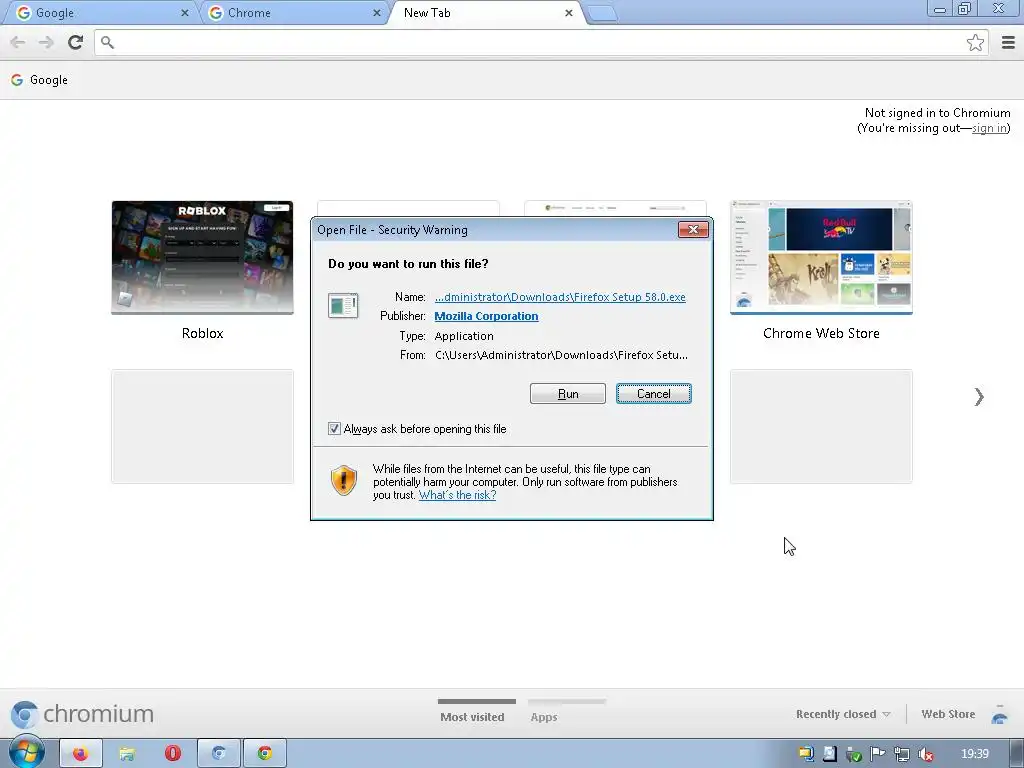Click the Chromium logo at bottom left
This screenshot has width=1024, height=768.
pos(82,714)
